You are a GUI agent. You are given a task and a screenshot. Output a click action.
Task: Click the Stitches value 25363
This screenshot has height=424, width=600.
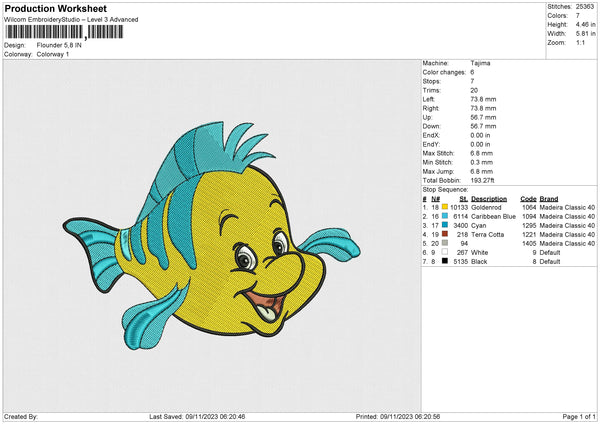[585, 7]
